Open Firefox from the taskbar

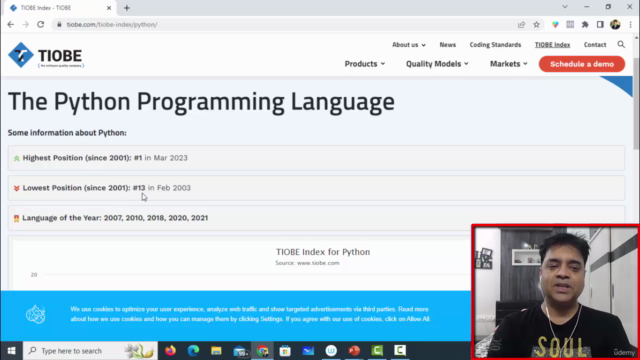170,351
